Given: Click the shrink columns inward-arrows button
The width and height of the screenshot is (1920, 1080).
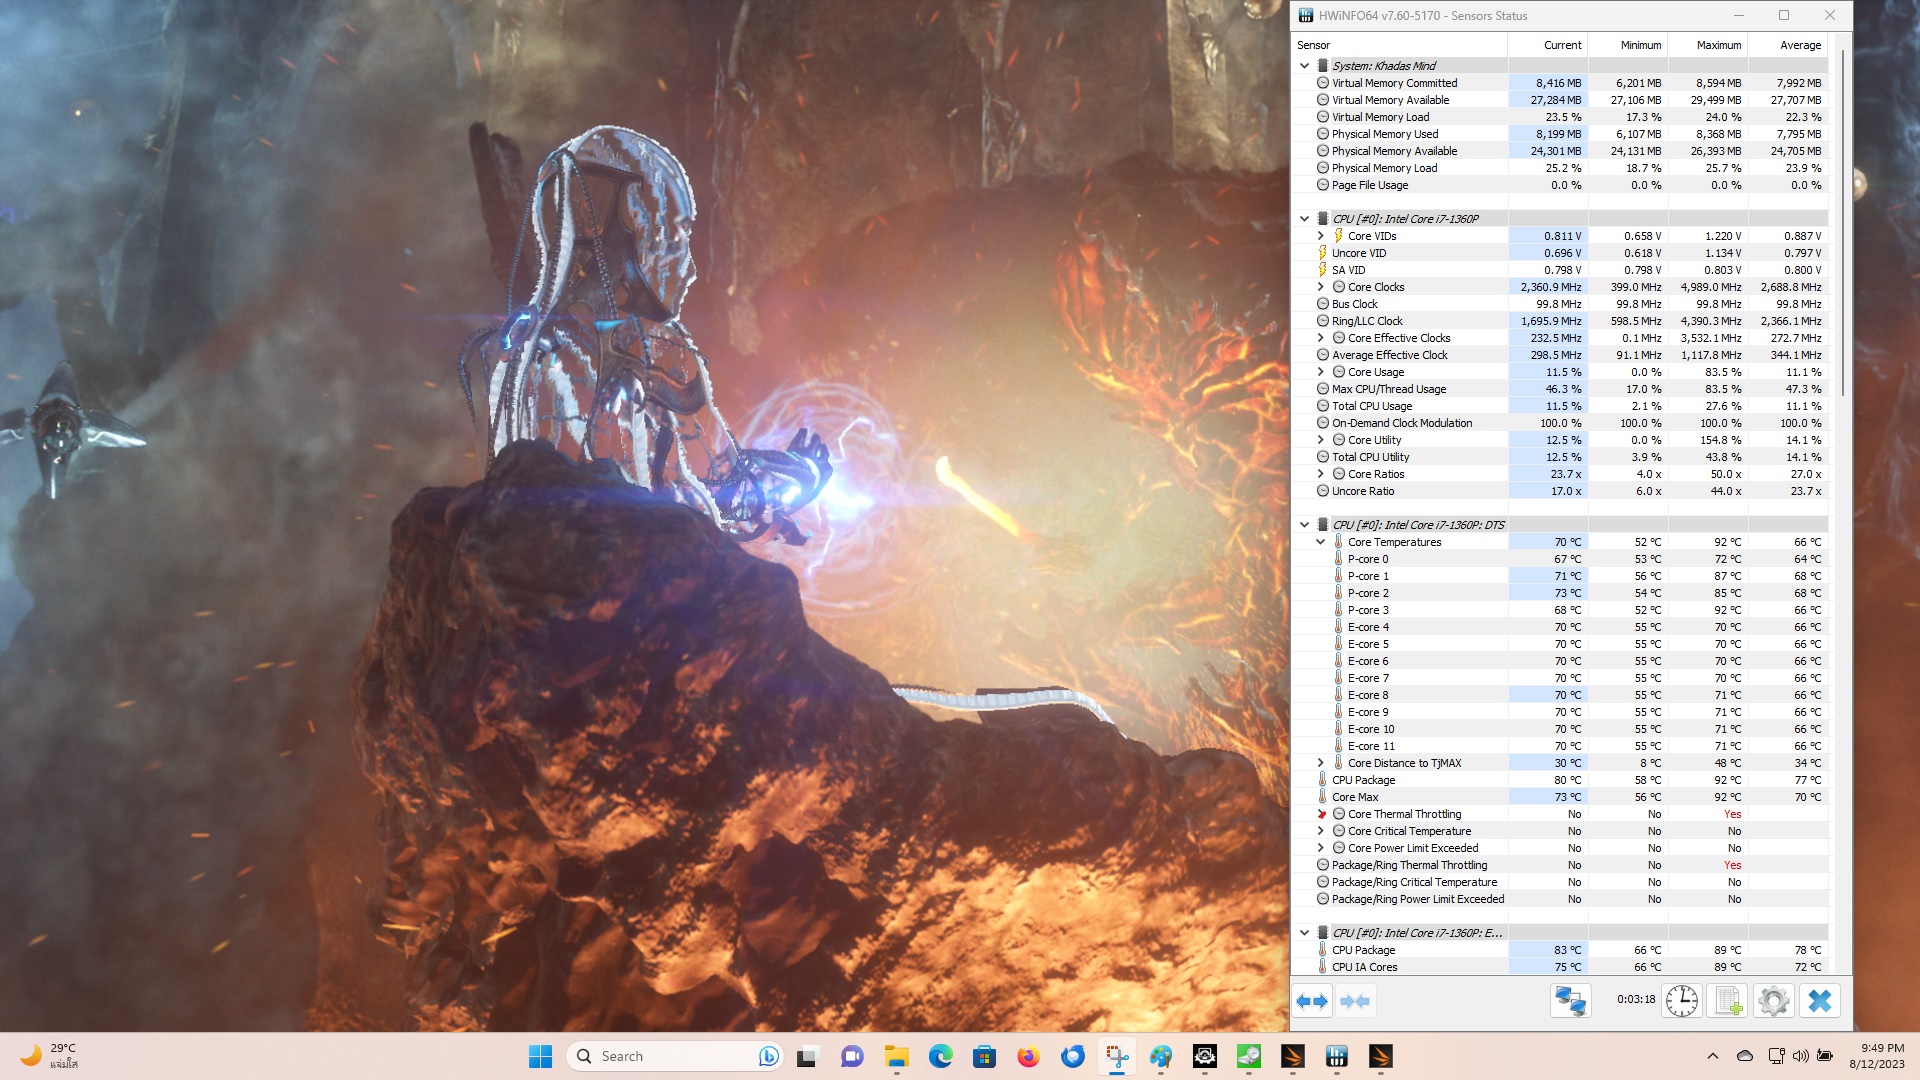Looking at the screenshot, I should coord(1355,1001).
